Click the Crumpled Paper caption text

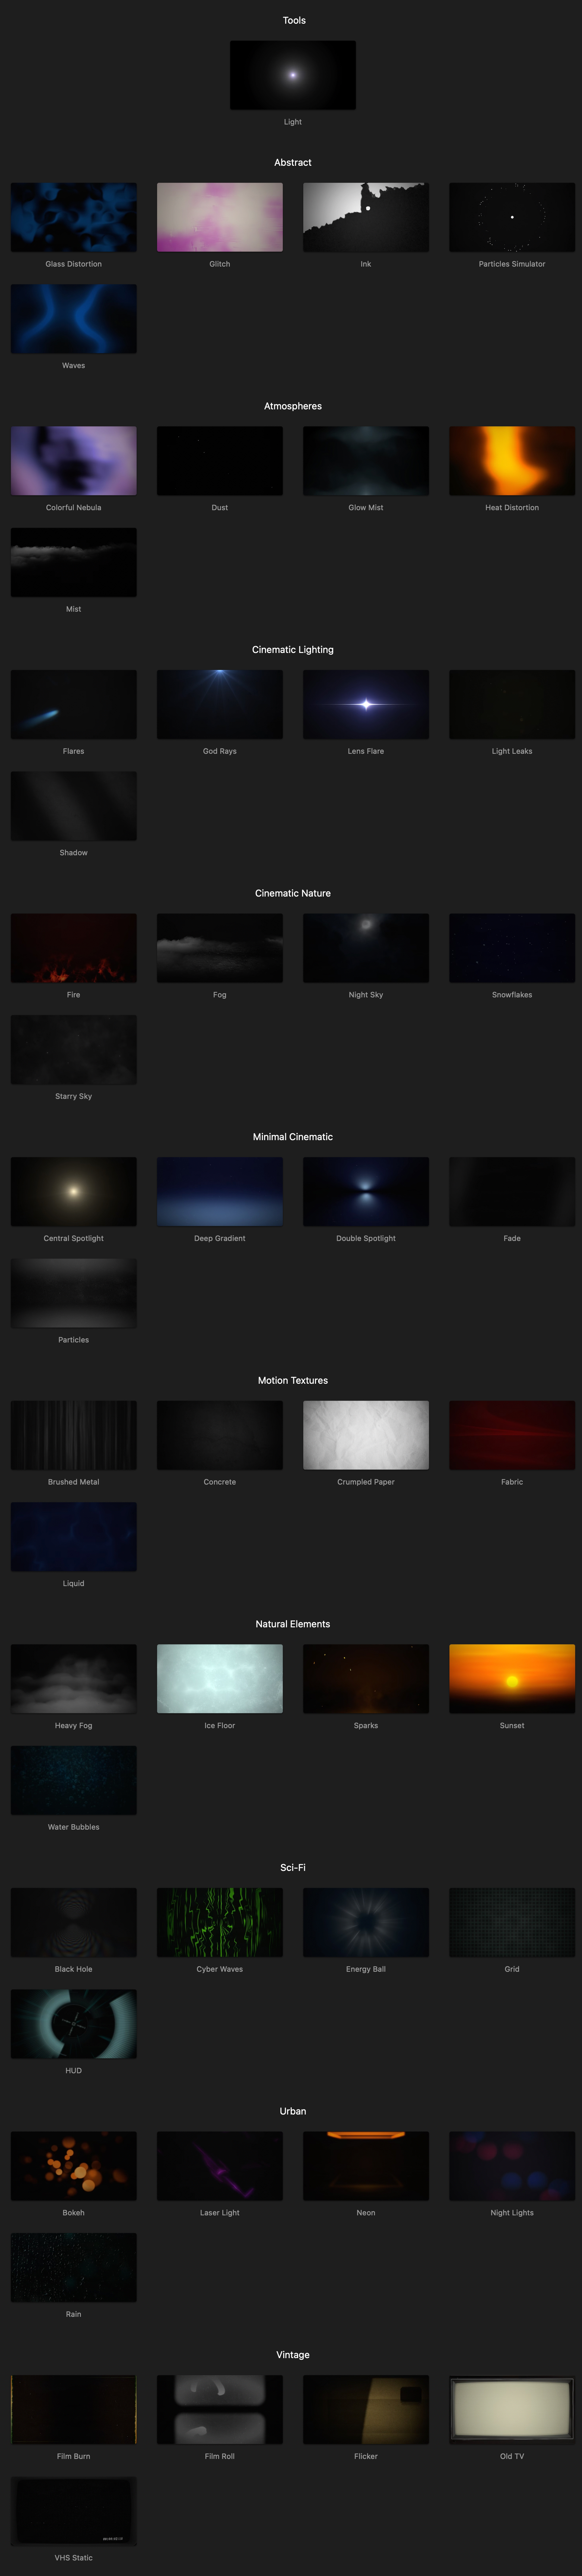[x=366, y=1482]
